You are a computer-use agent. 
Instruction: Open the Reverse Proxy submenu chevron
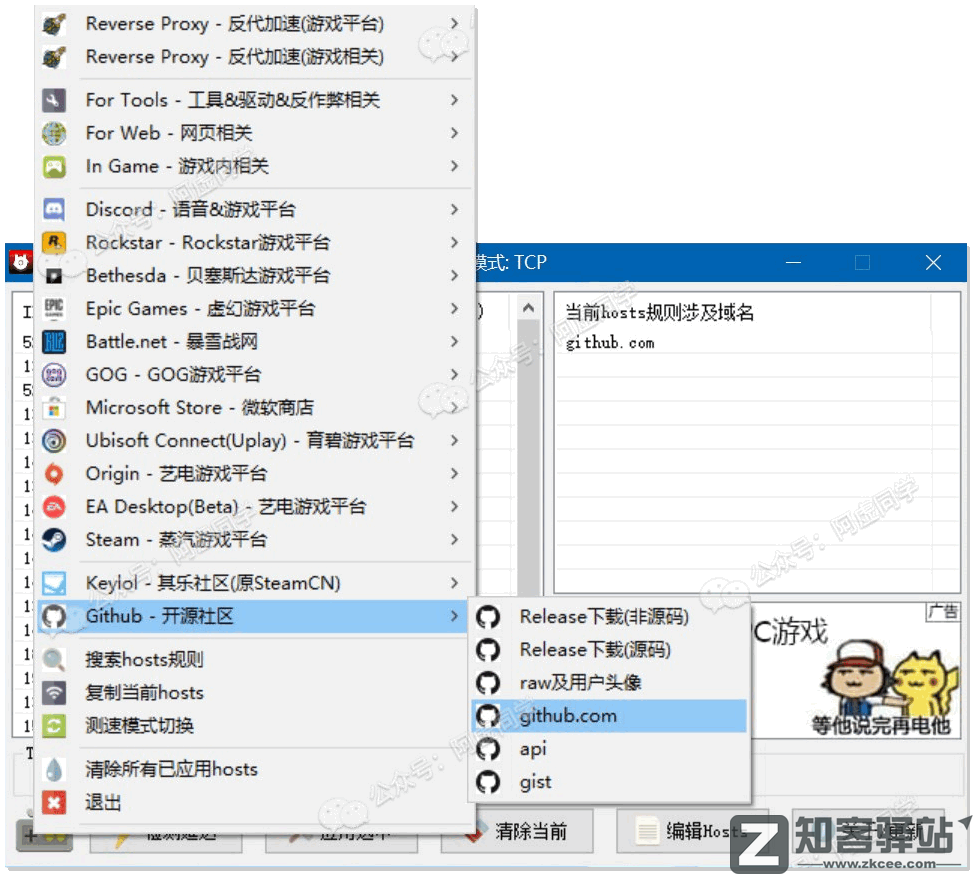454,23
